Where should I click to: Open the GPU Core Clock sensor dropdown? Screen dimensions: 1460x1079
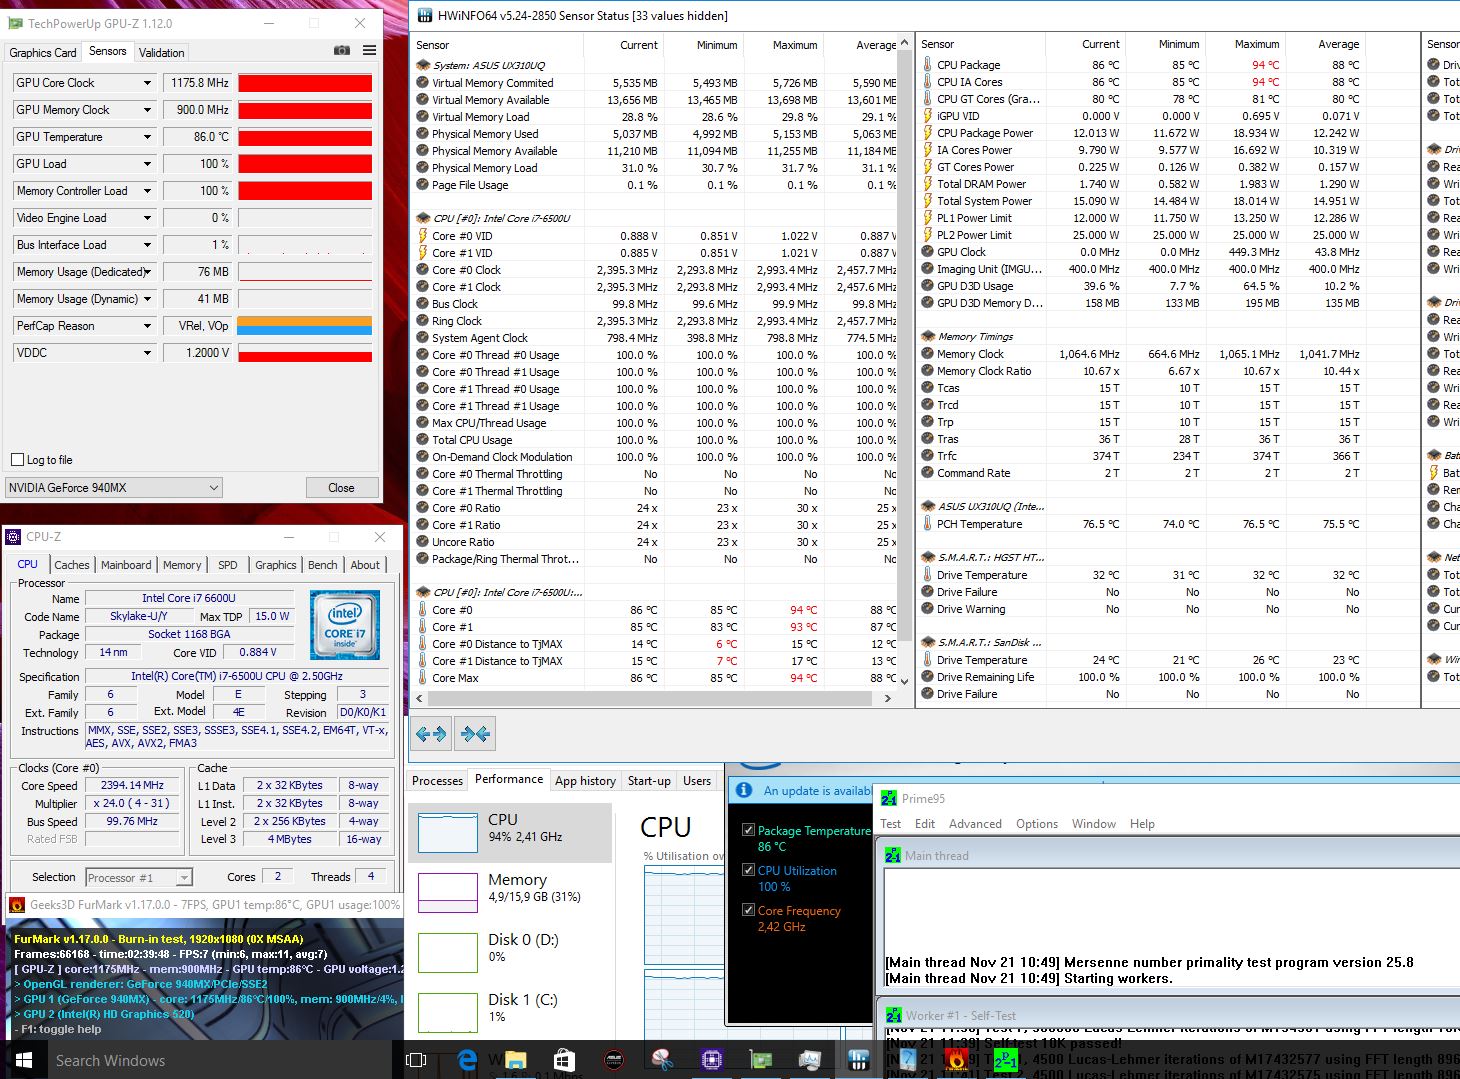pos(147,83)
